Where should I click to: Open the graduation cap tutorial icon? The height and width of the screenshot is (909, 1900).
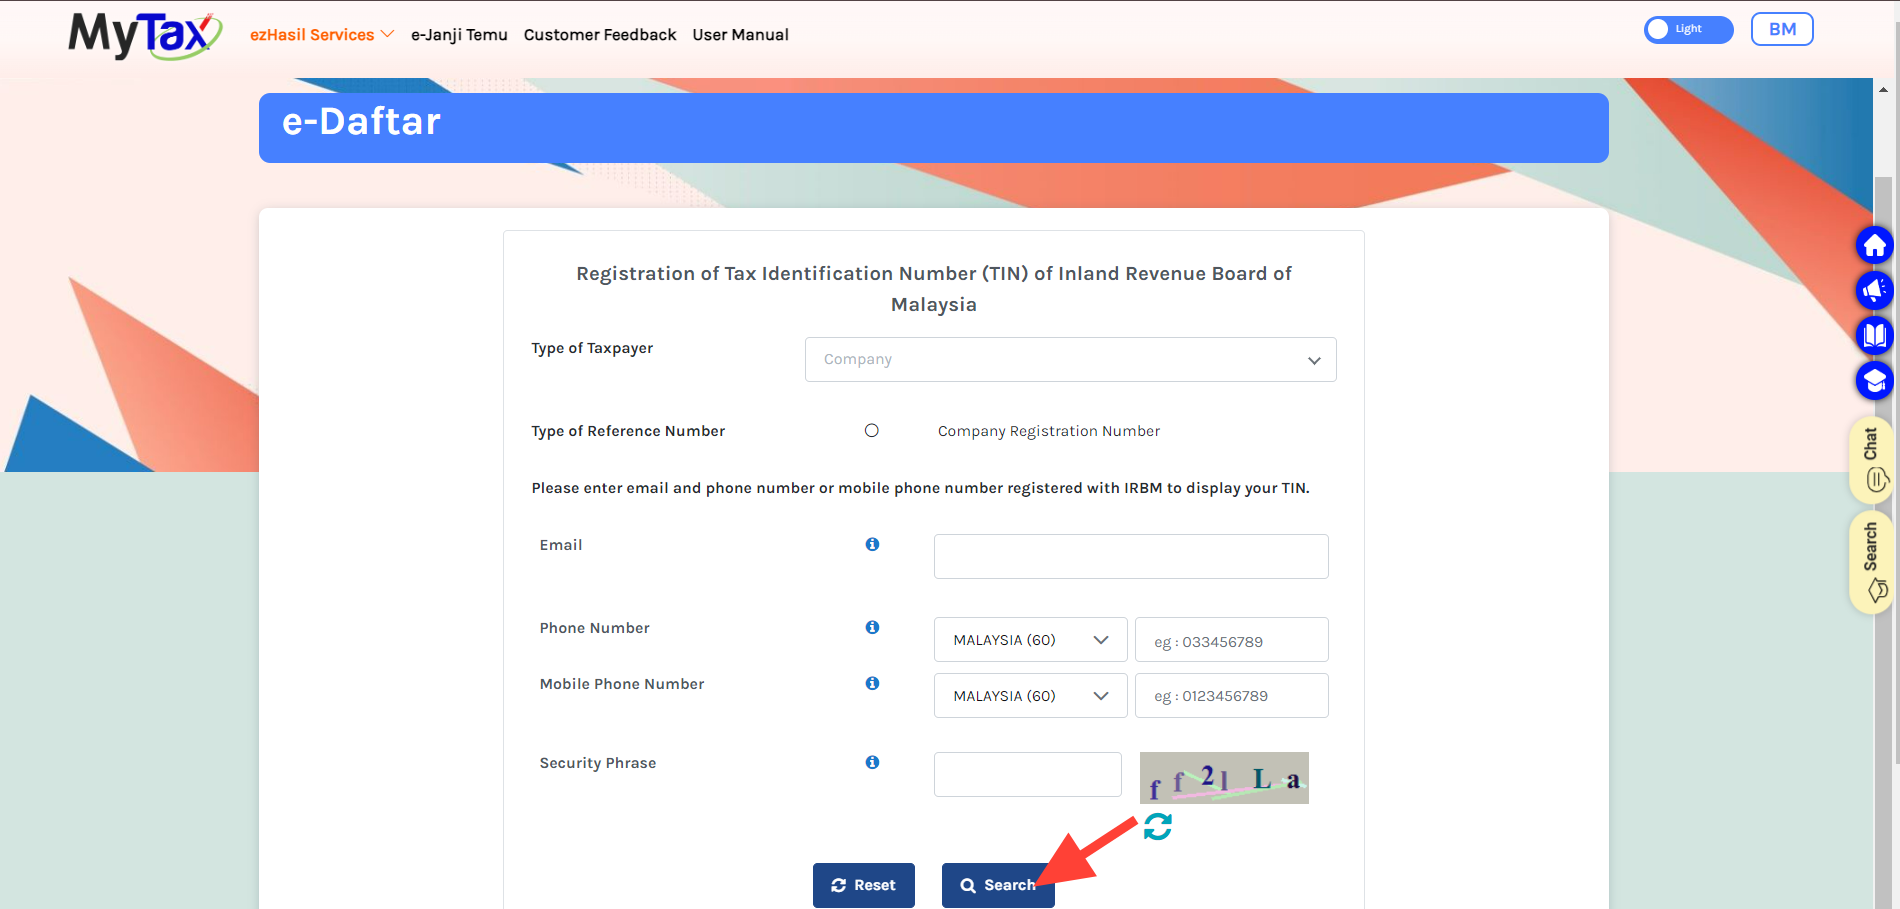(1874, 380)
